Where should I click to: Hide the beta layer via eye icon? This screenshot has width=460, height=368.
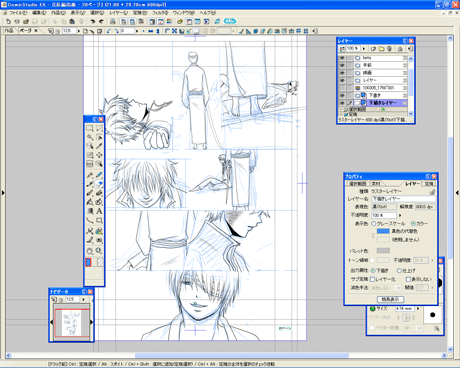[342, 58]
